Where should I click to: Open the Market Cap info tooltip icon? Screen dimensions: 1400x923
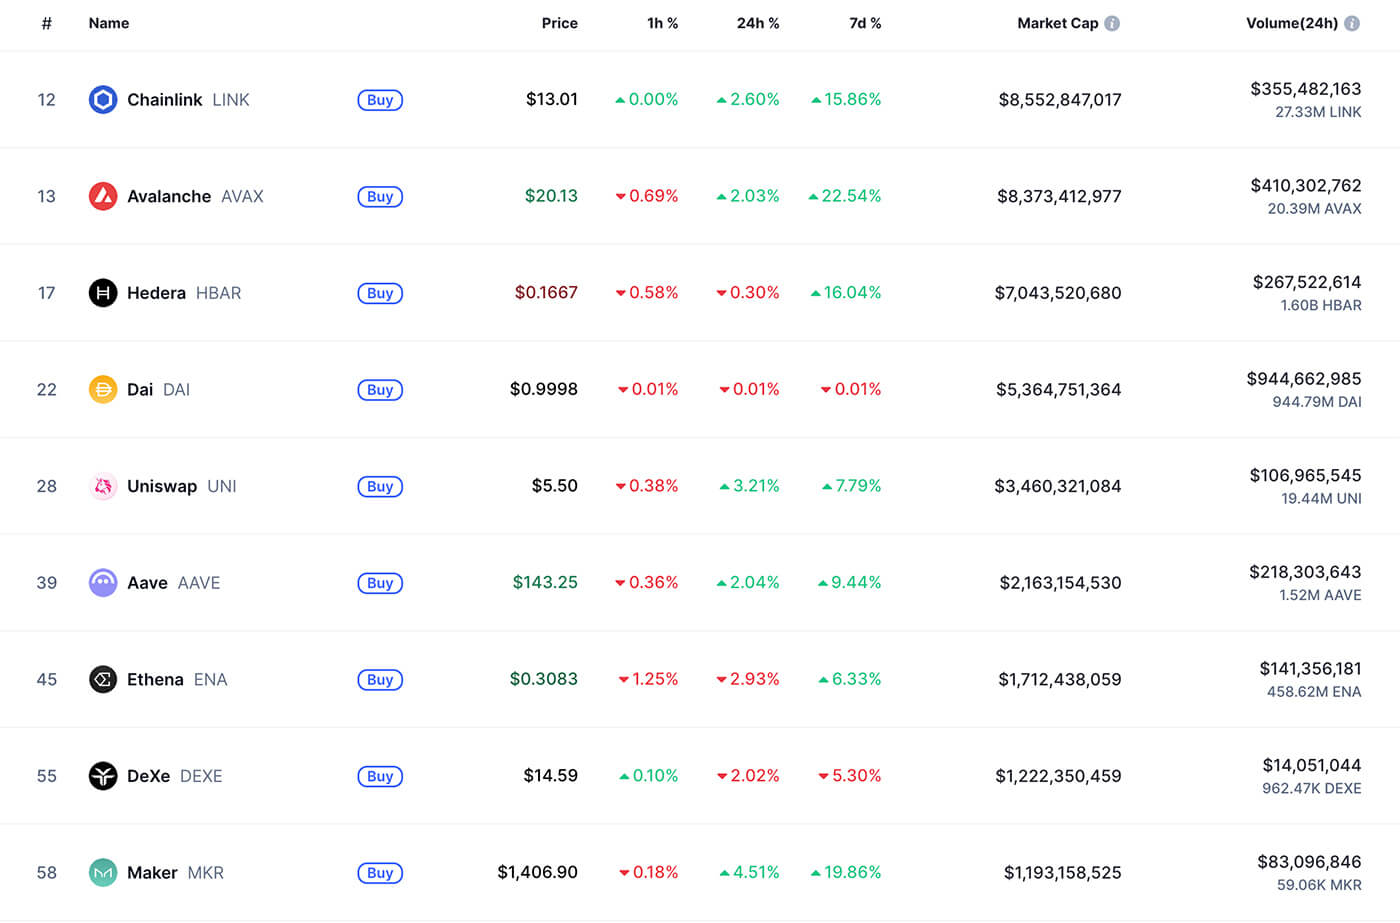point(1112,23)
